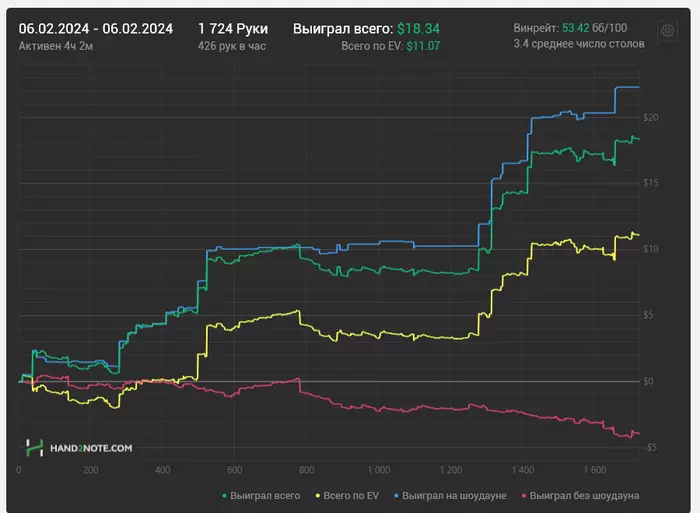Click the 1 600 hands axis label
Viewport: 700px width, 513px height.
click(x=595, y=470)
